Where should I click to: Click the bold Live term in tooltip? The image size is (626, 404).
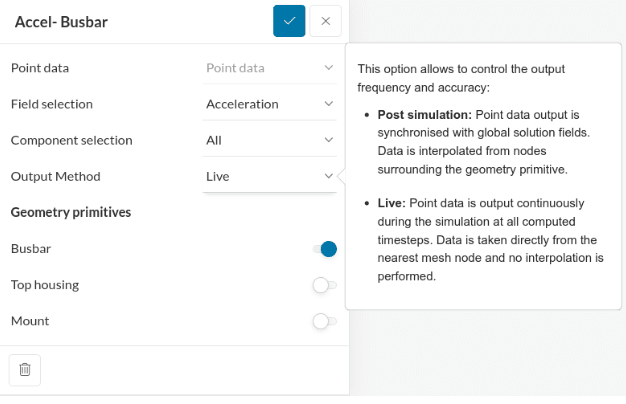(x=393, y=203)
